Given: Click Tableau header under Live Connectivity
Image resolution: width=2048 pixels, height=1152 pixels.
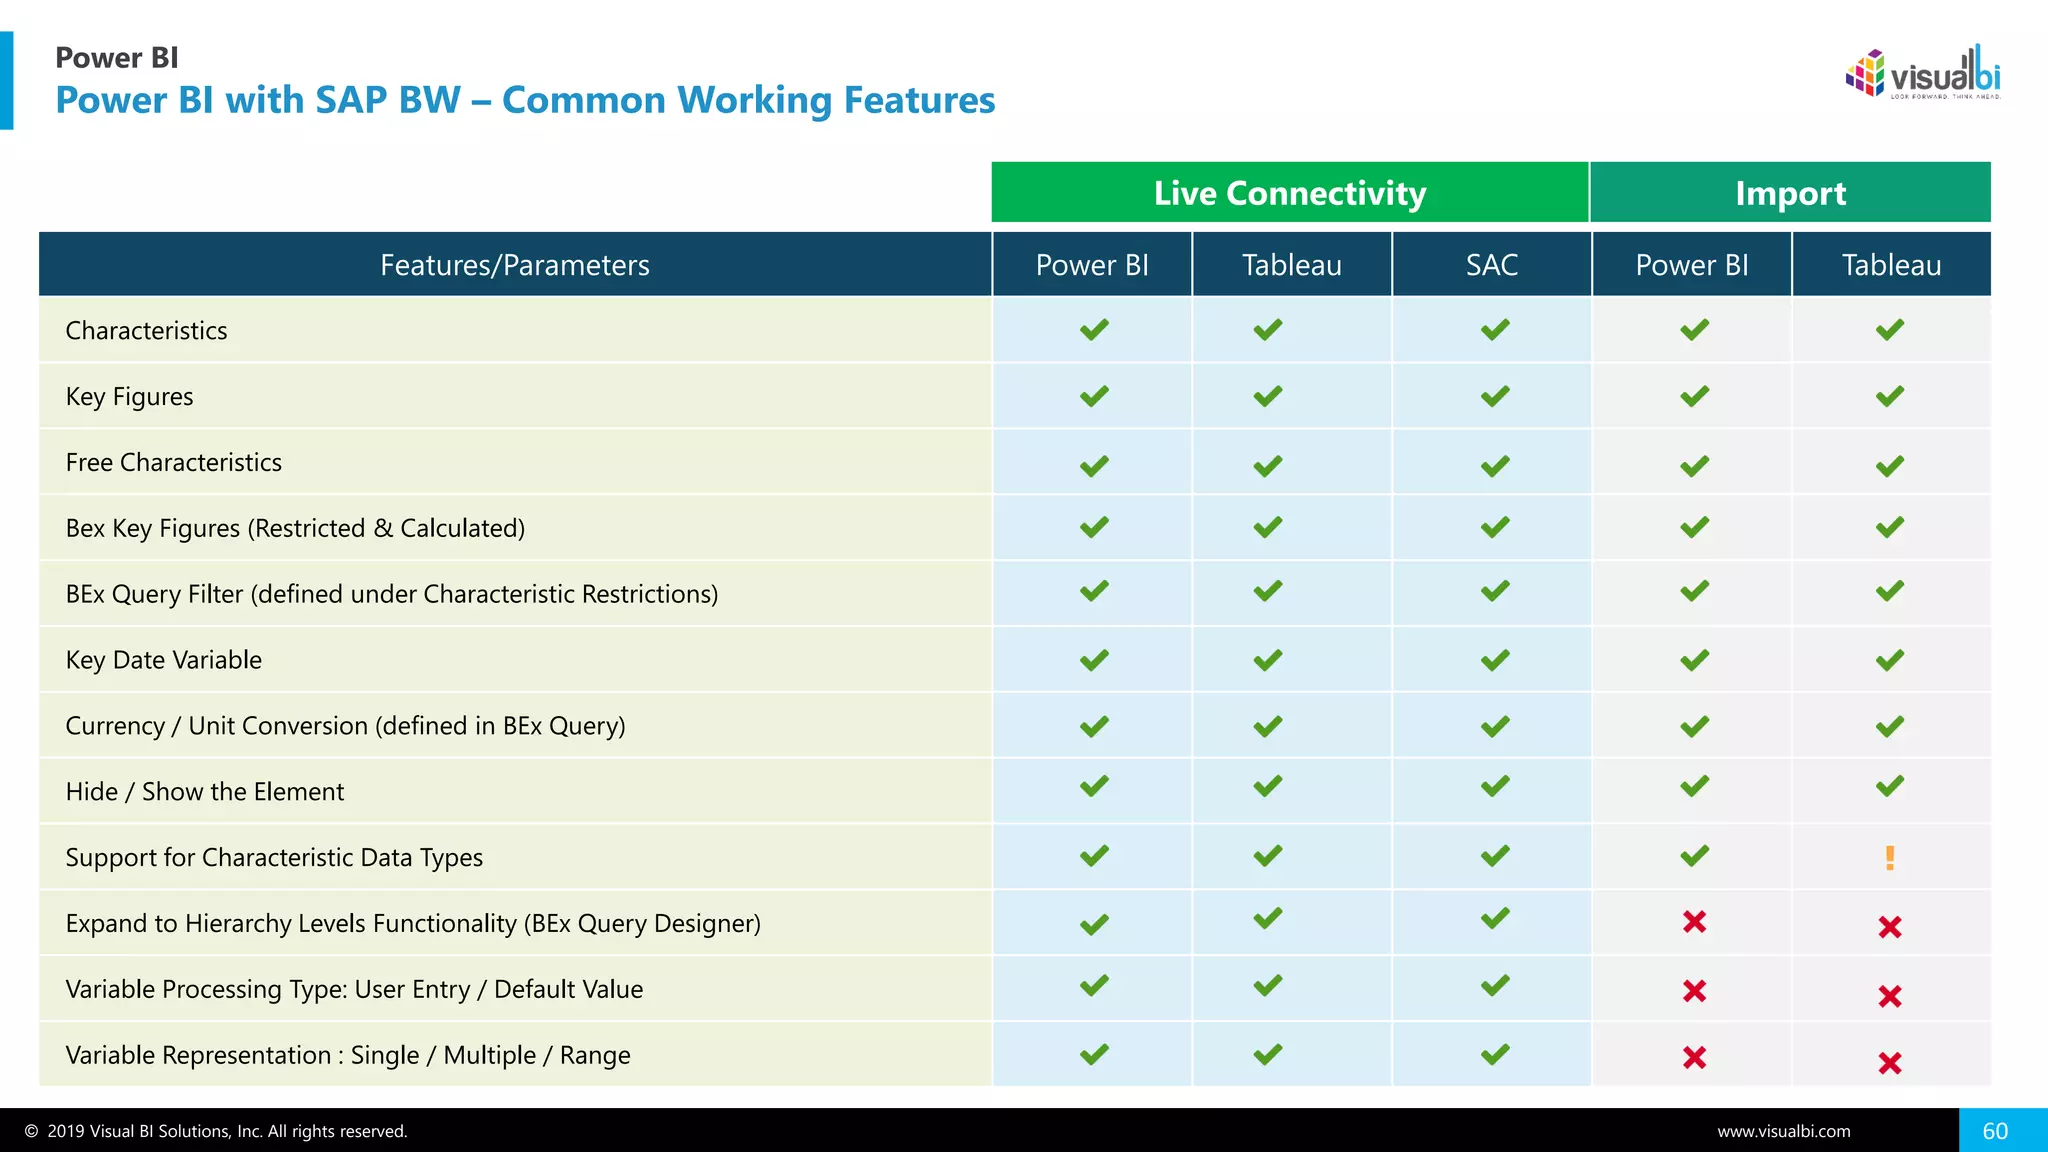Looking at the screenshot, I should (x=1292, y=264).
